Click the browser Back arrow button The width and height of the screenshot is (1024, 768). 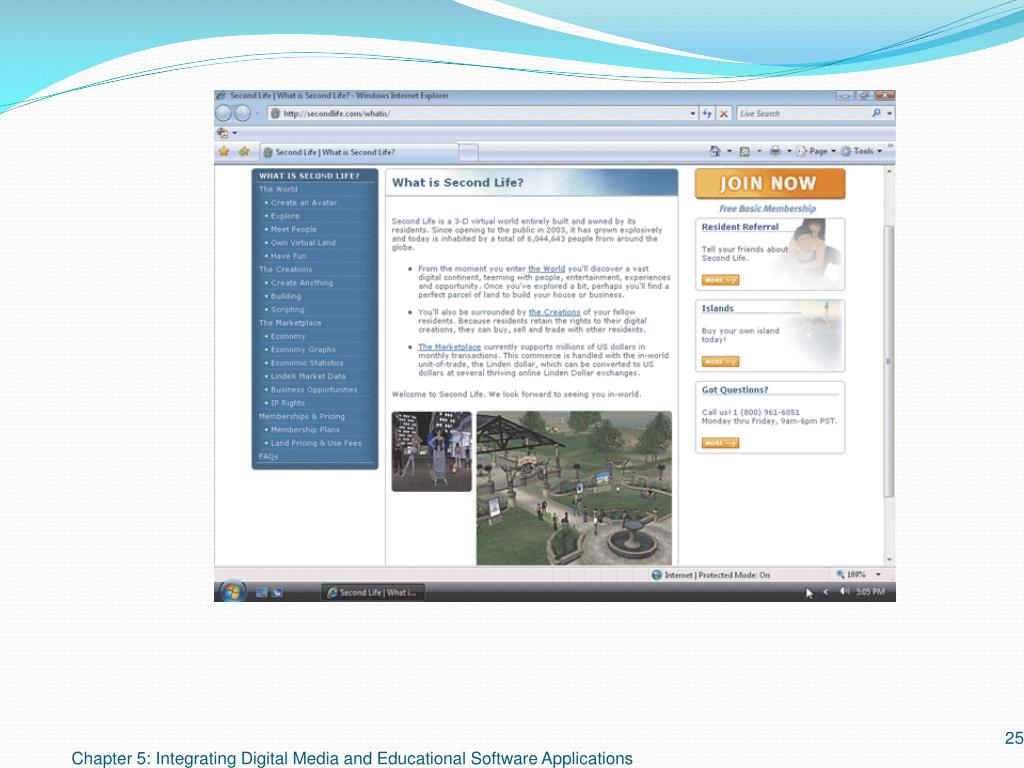(x=223, y=114)
